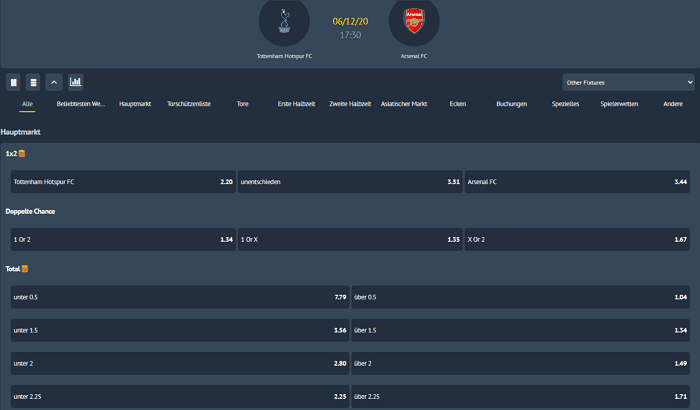The width and height of the screenshot is (700, 410).
Task: Collapse all markets with the chevron-up icon
Action: click(x=54, y=82)
